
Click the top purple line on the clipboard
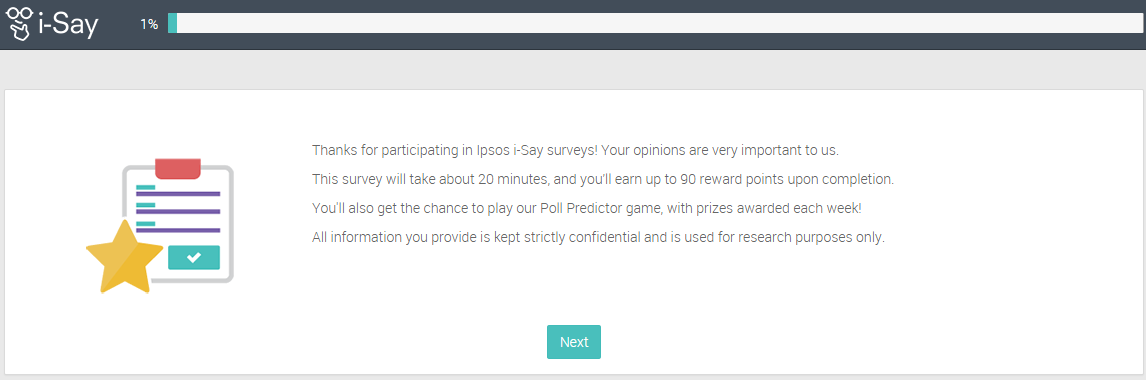click(178, 194)
